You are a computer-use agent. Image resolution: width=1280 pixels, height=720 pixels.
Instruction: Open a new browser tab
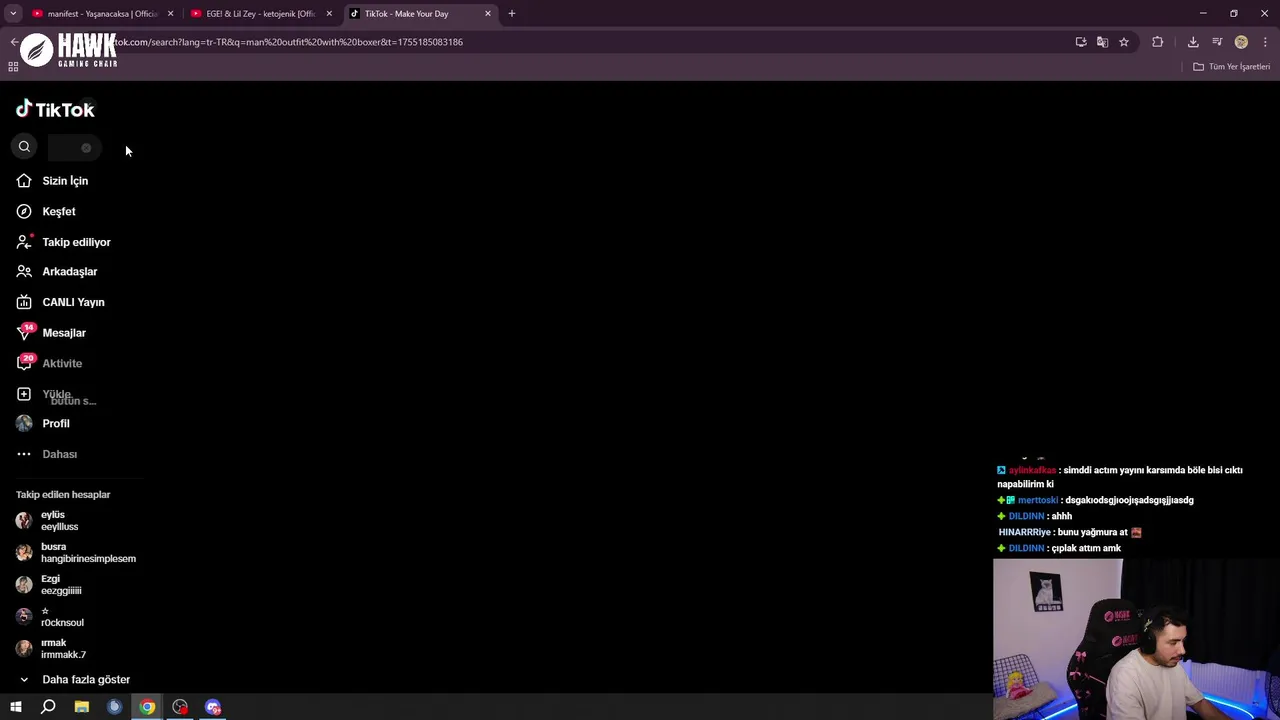512,14
